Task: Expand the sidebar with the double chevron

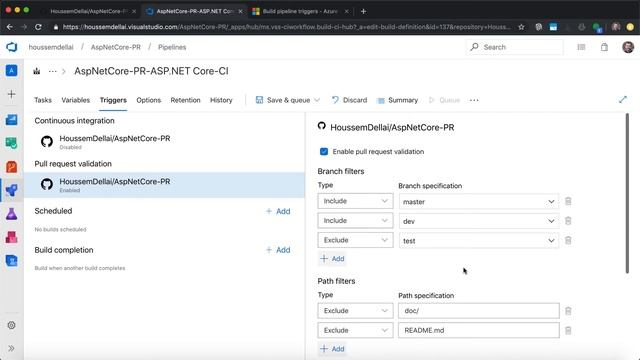Action: pos(11,348)
